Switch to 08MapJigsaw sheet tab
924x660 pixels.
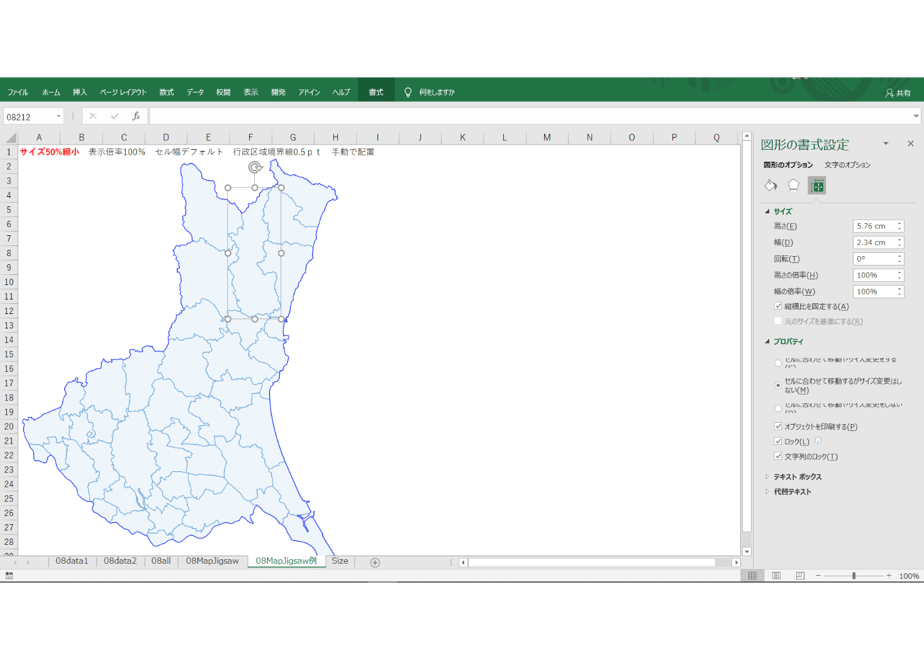click(212, 561)
